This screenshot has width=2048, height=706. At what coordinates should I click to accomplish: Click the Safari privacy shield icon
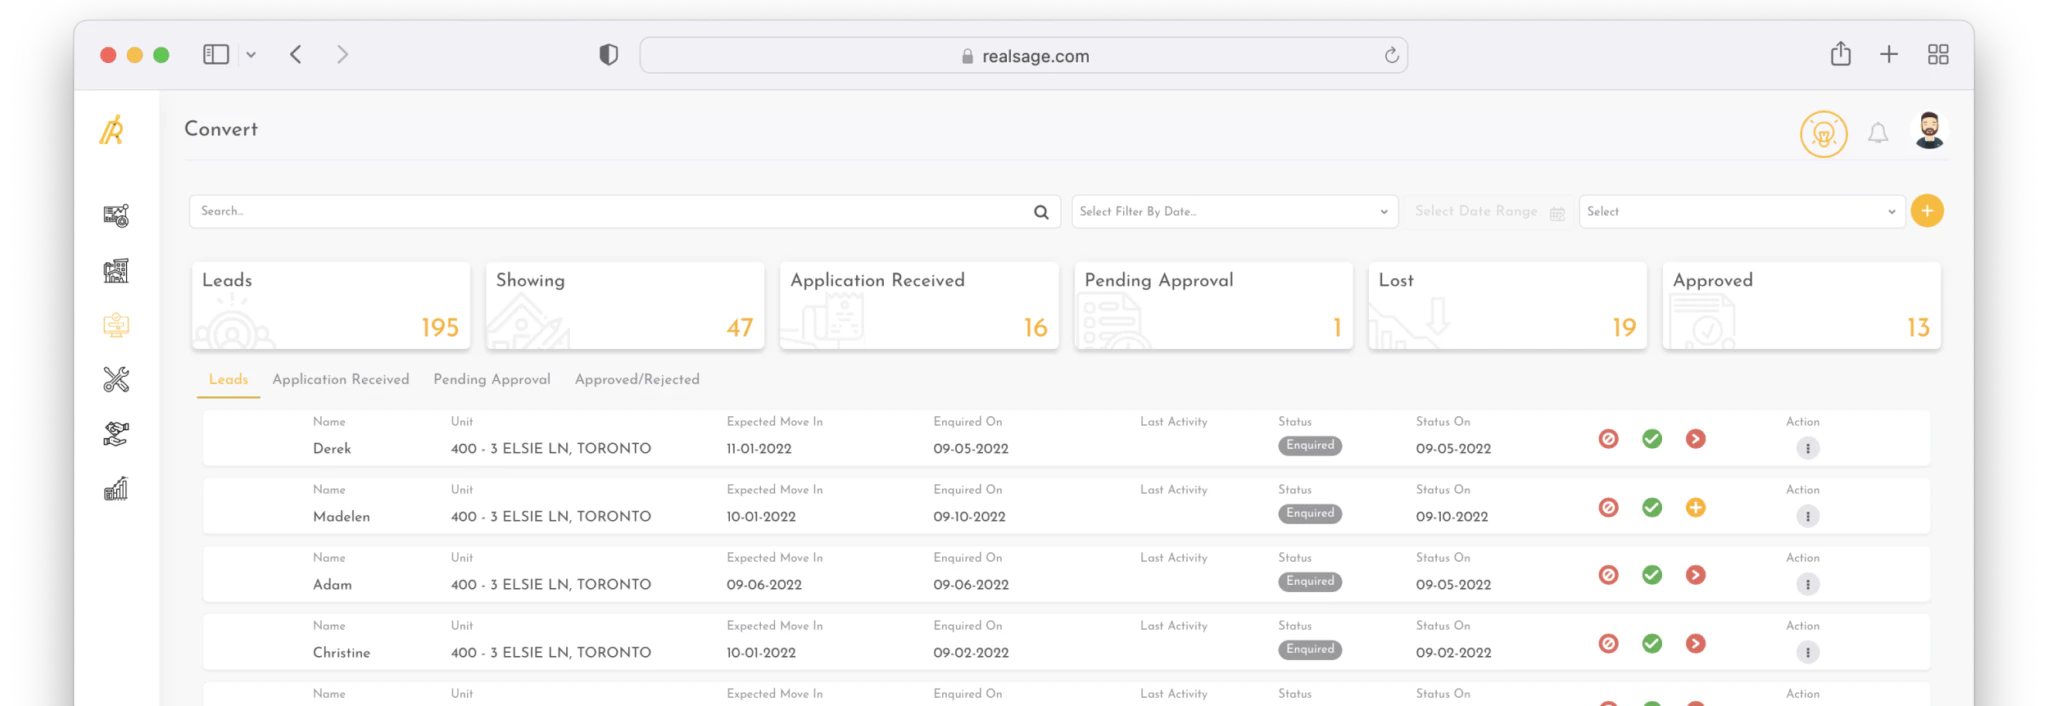[608, 55]
